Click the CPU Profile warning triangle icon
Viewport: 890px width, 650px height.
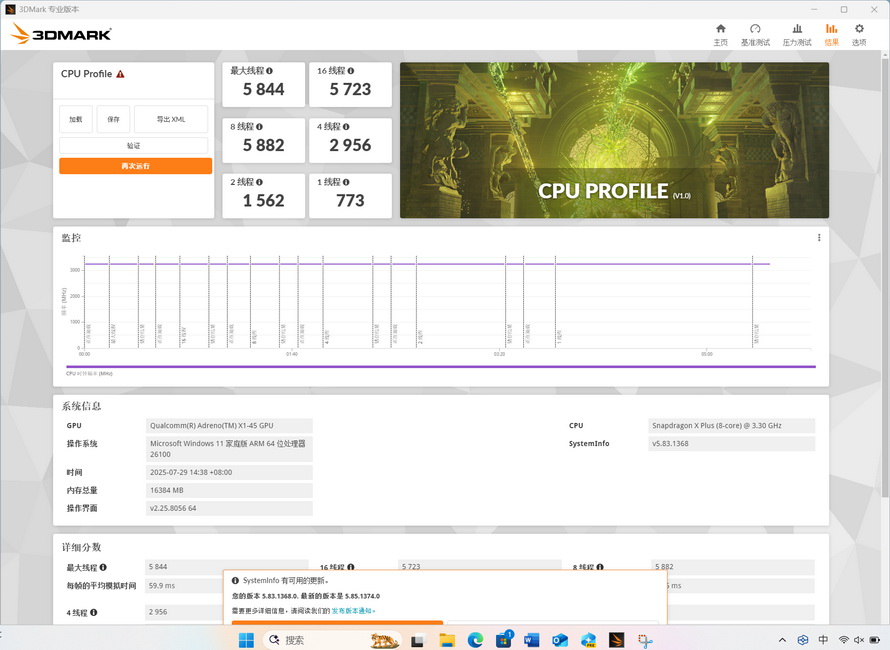pyautogui.click(x=120, y=74)
